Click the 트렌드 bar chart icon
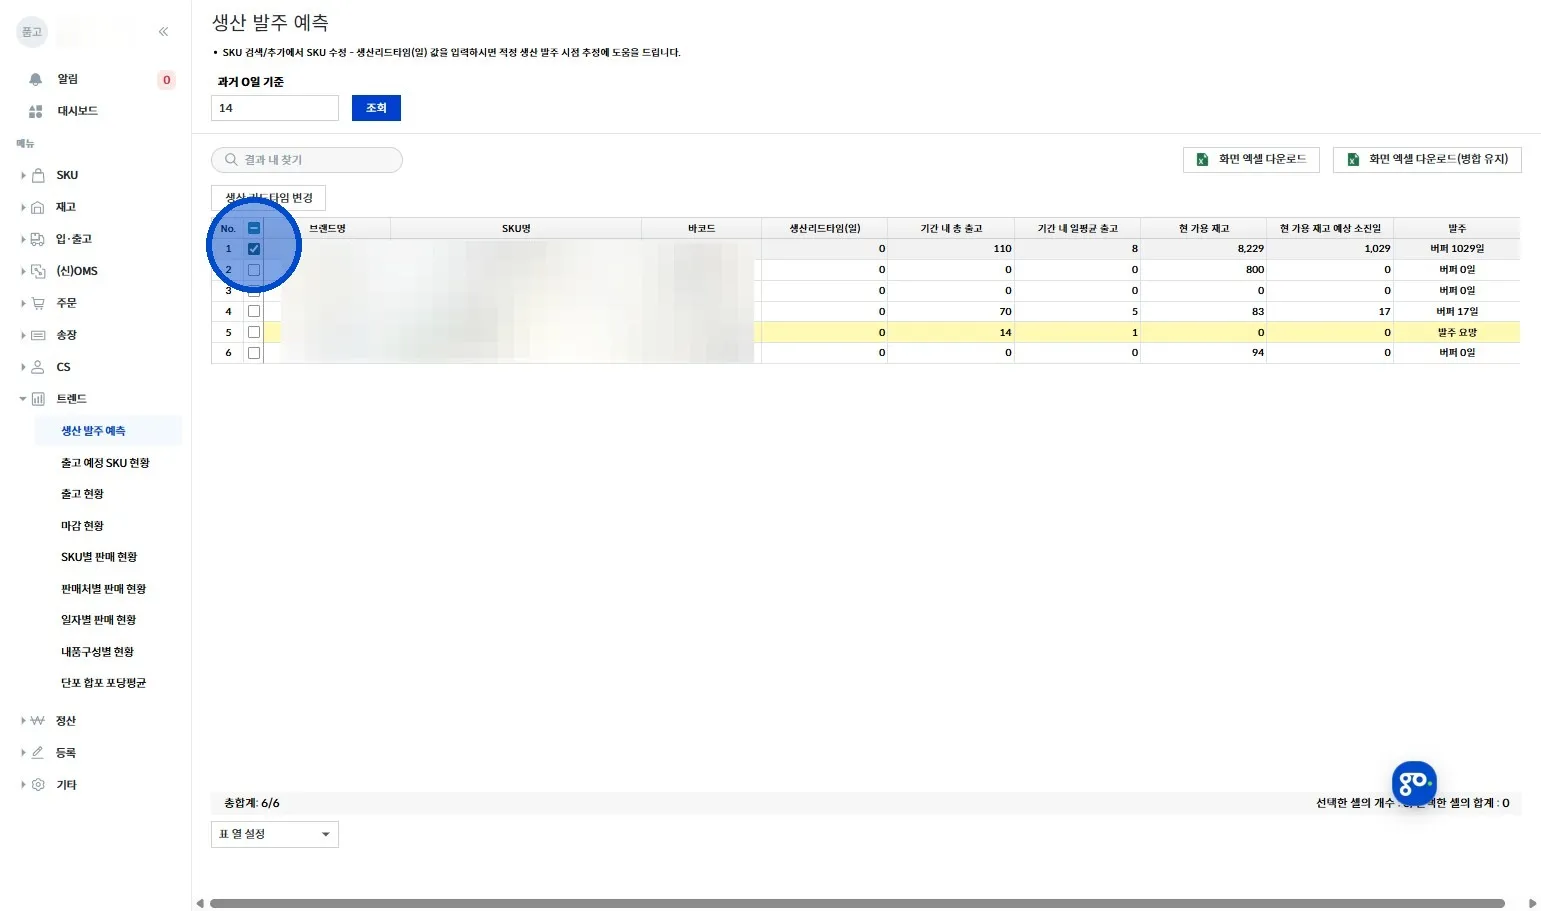The width and height of the screenshot is (1541, 911). pyautogui.click(x=38, y=399)
